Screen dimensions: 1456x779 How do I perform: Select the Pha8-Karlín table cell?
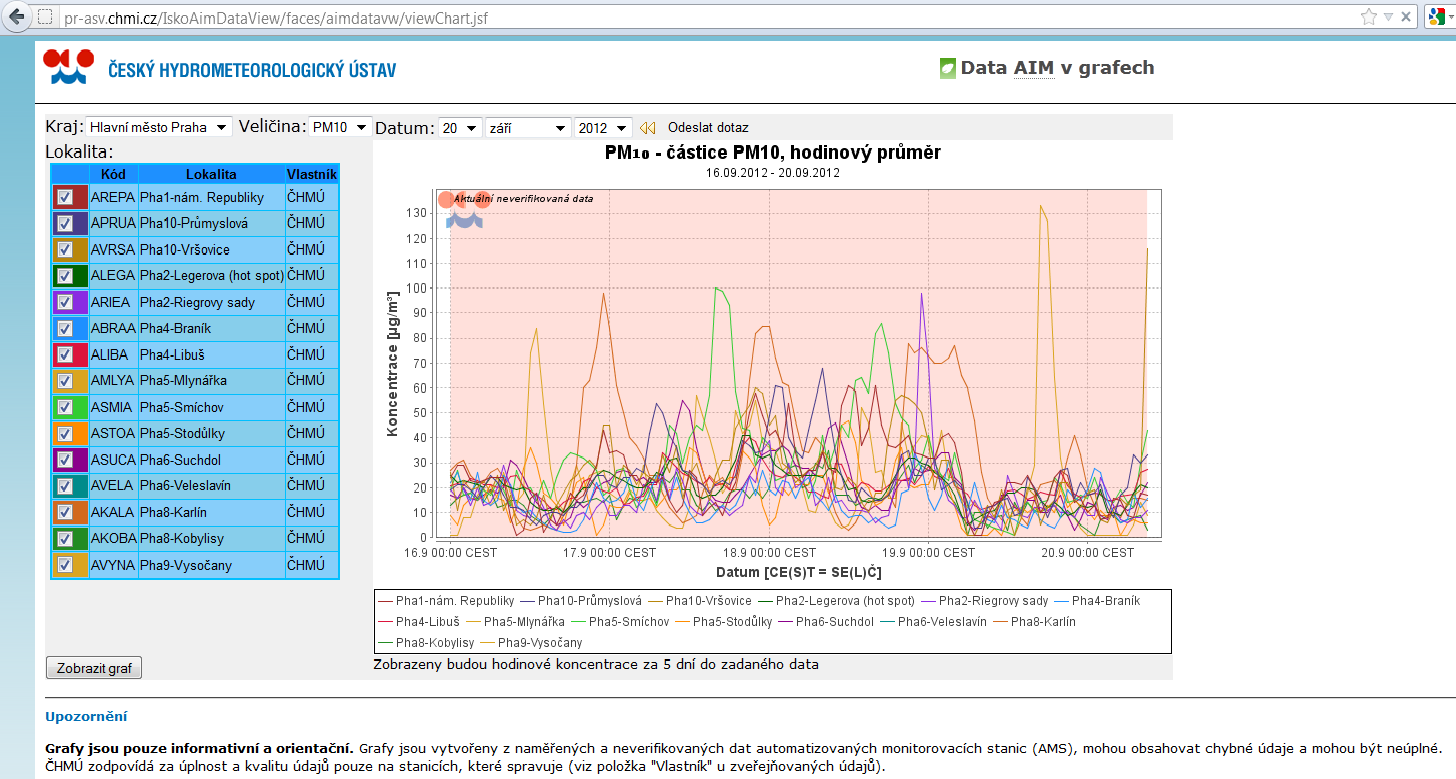211,512
